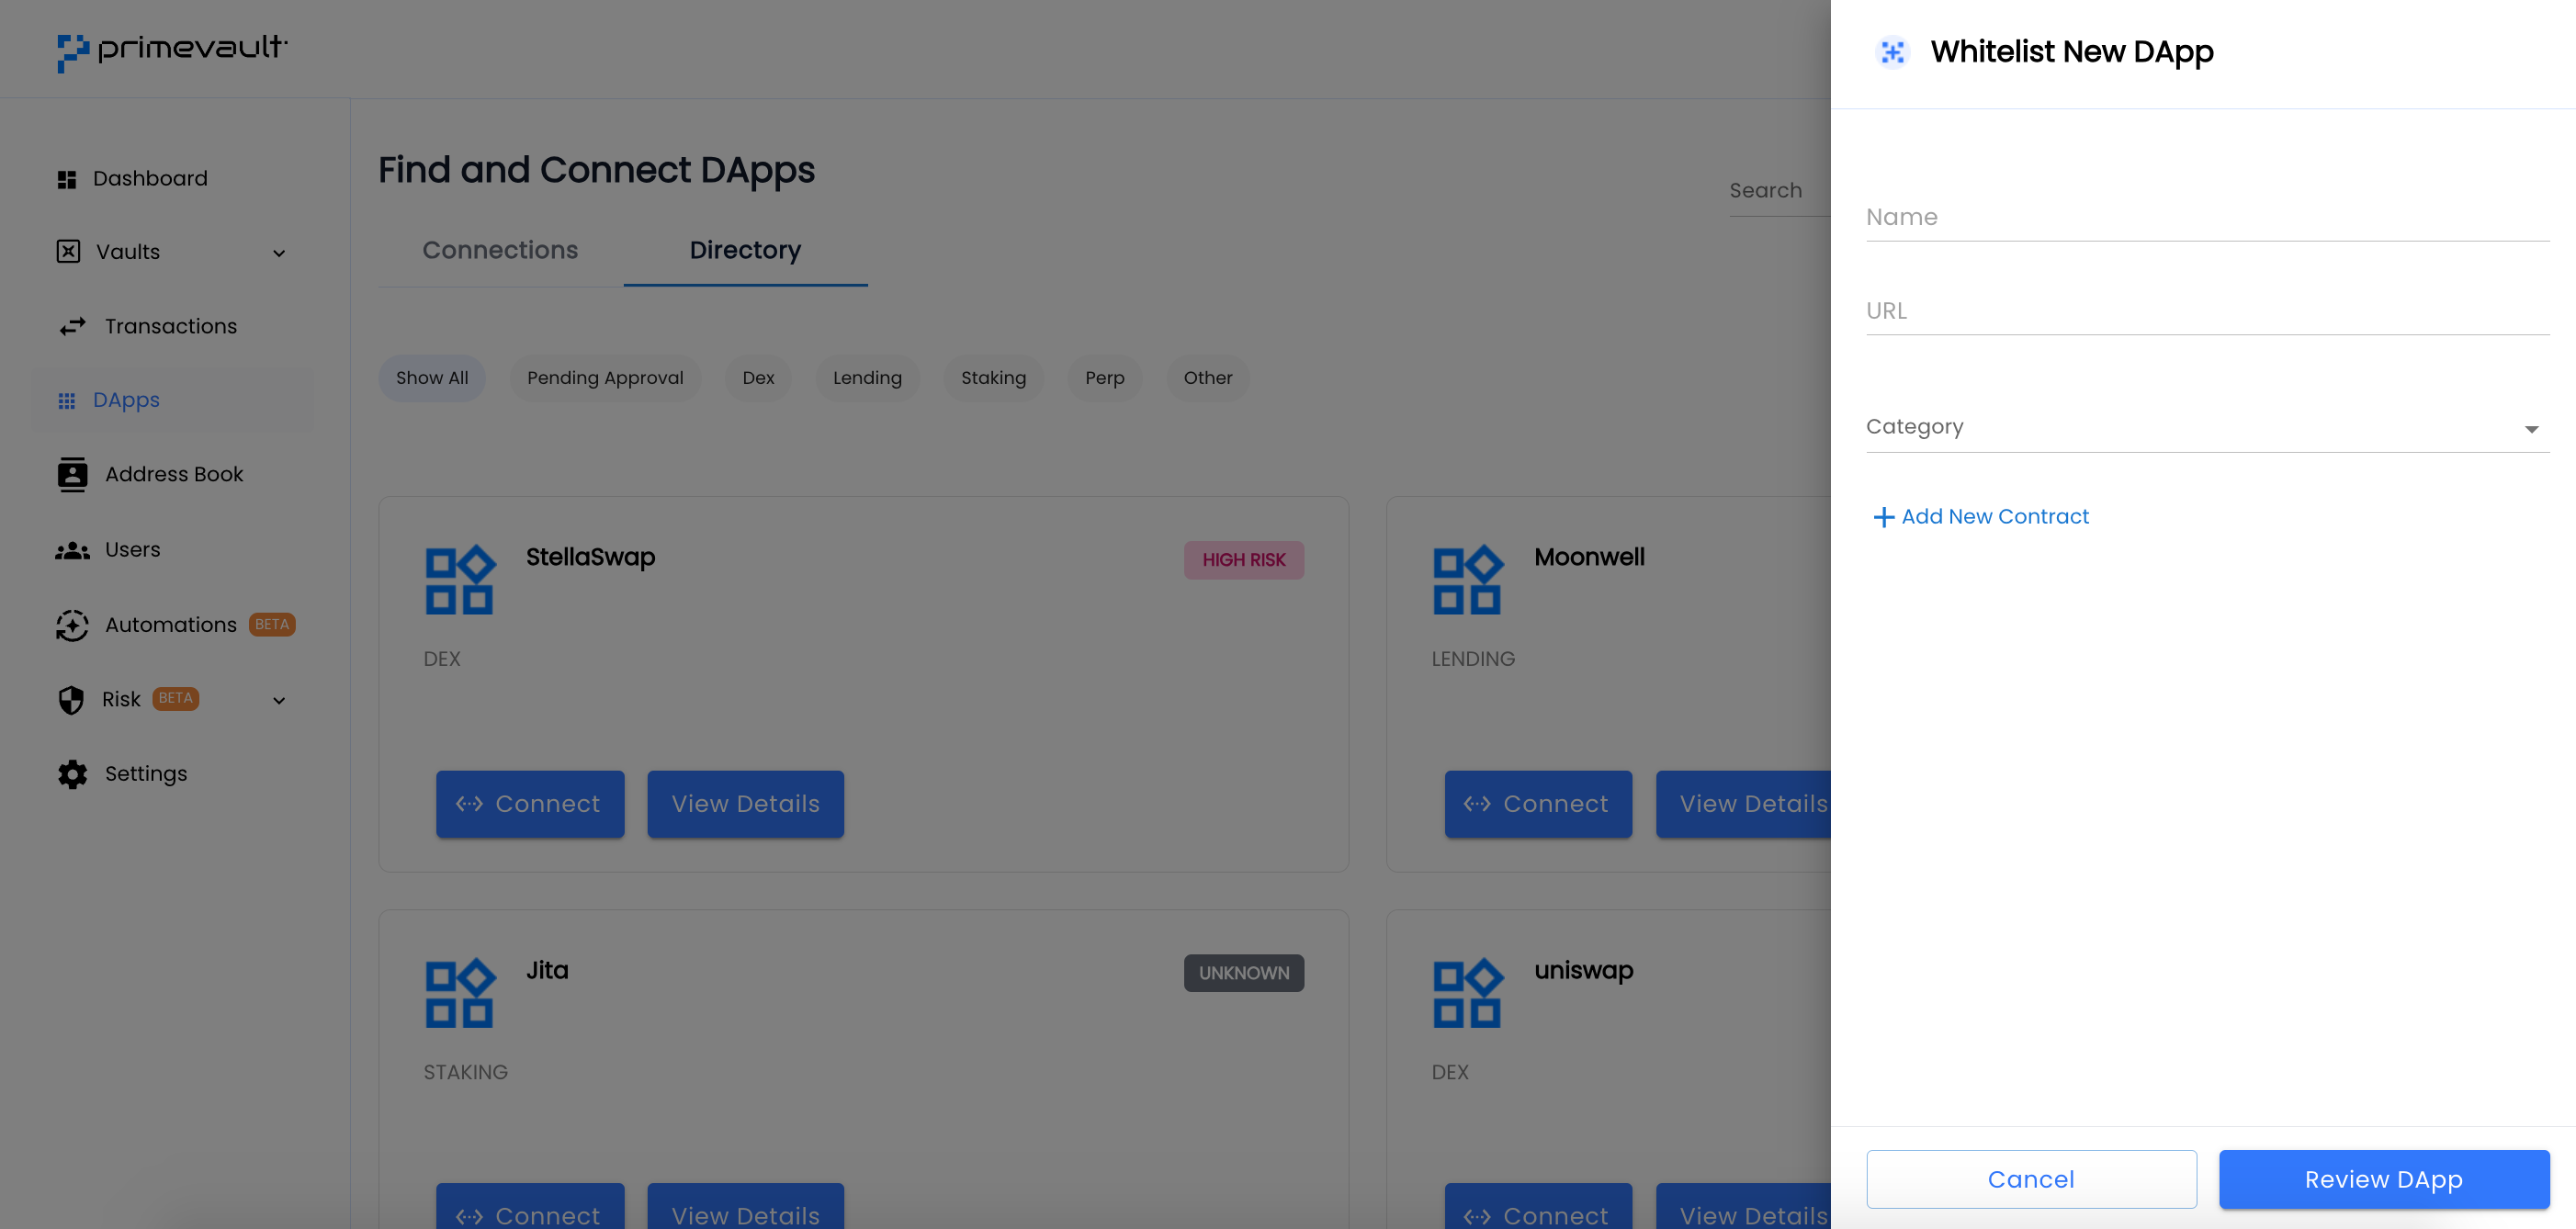Viewport: 2576px width, 1229px height.
Task: Expand the Vaults menu chevron
Action: (x=279, y=253)
